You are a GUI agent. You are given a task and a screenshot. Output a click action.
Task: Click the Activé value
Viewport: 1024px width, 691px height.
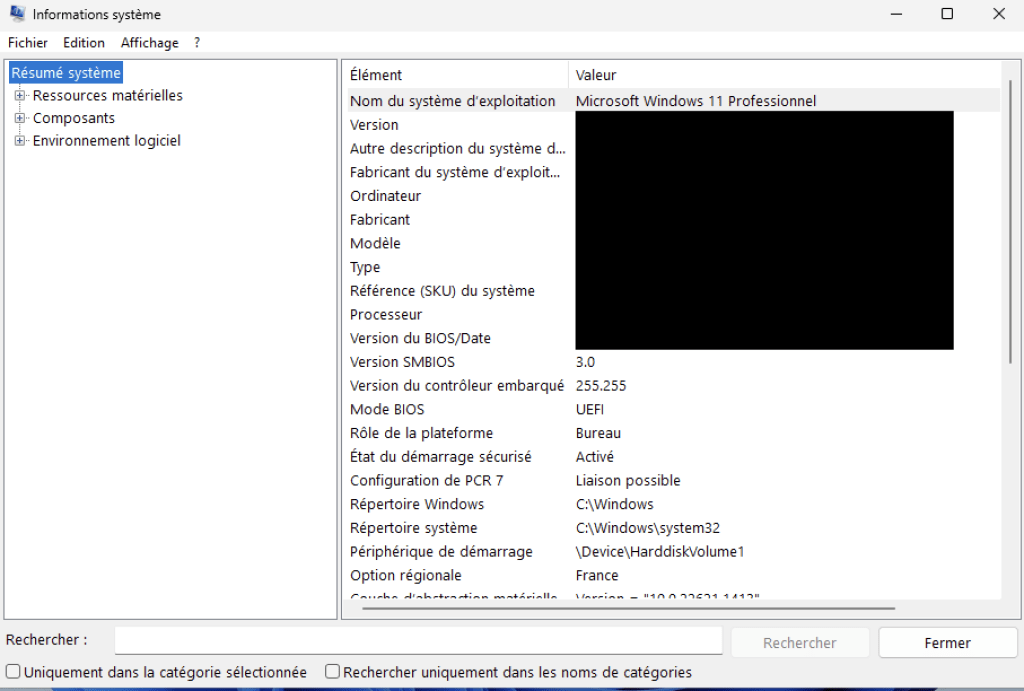594,457
